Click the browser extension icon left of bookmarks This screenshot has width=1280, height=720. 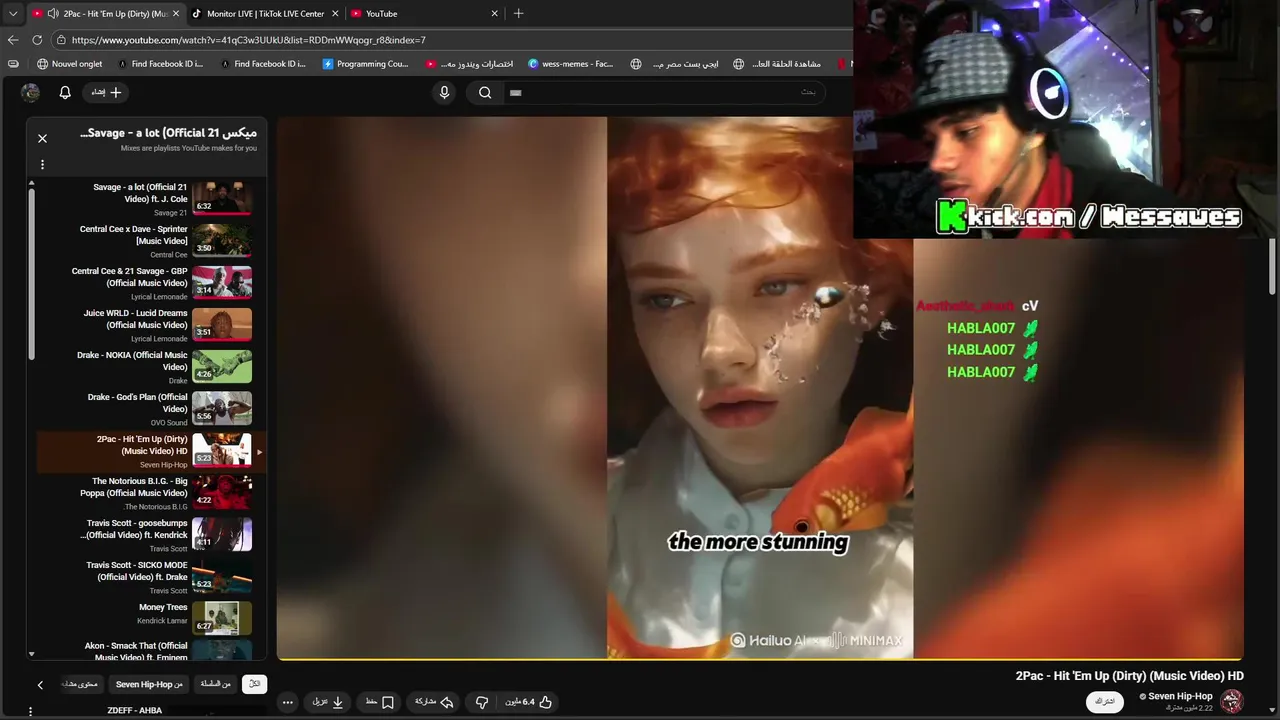(x=13, y=64)
